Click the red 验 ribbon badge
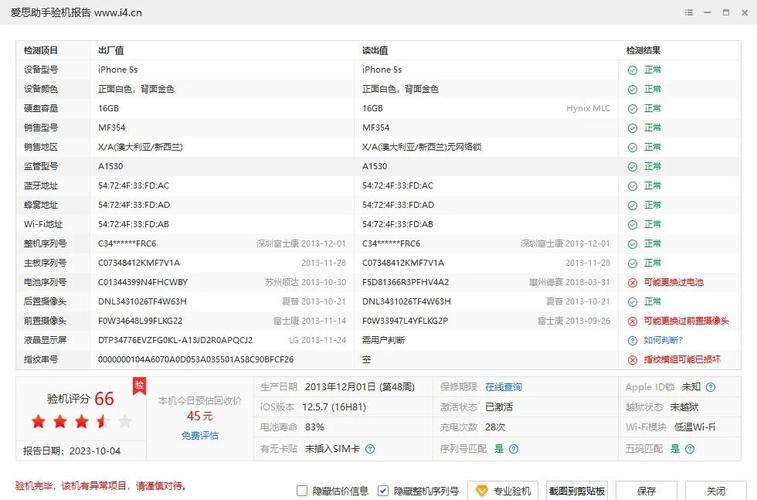 point(139,386)
